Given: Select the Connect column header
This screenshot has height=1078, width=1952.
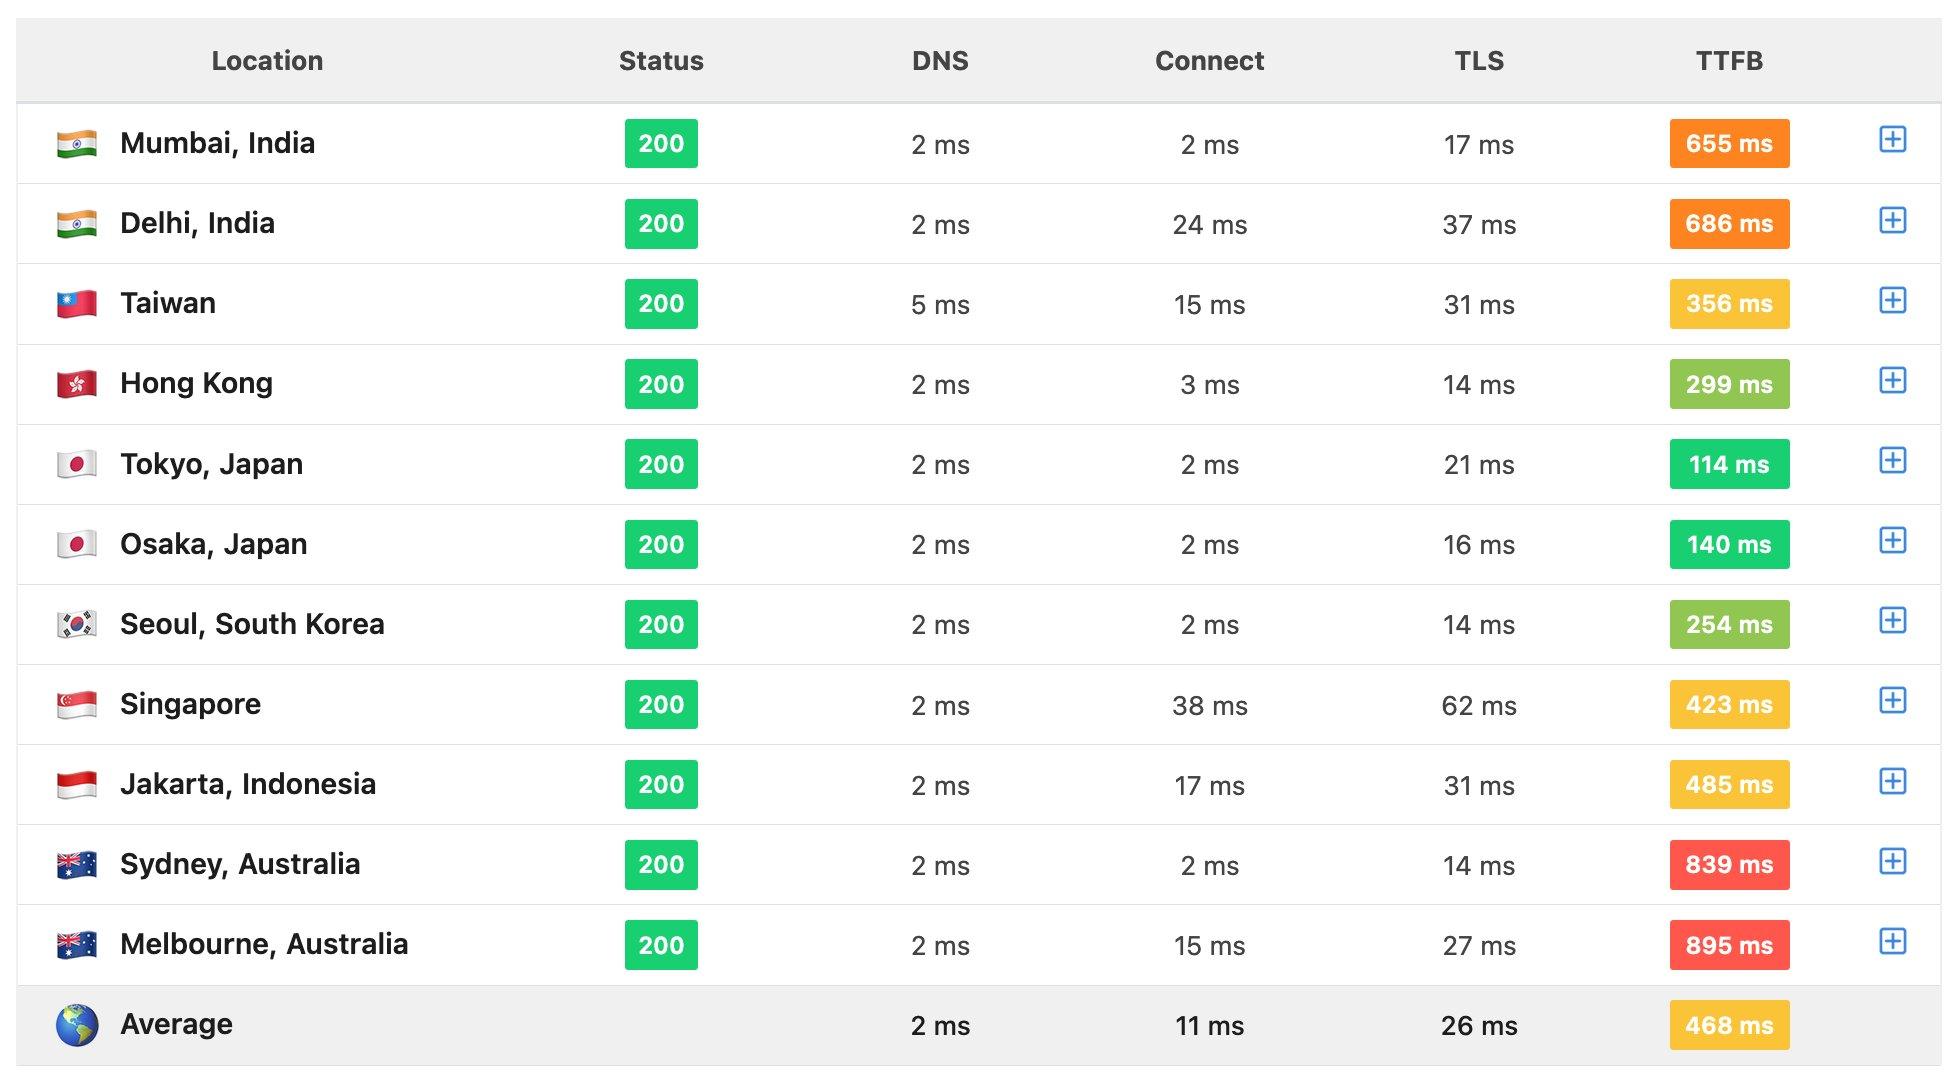Looking at the screenshot, I should (1209, 61).
